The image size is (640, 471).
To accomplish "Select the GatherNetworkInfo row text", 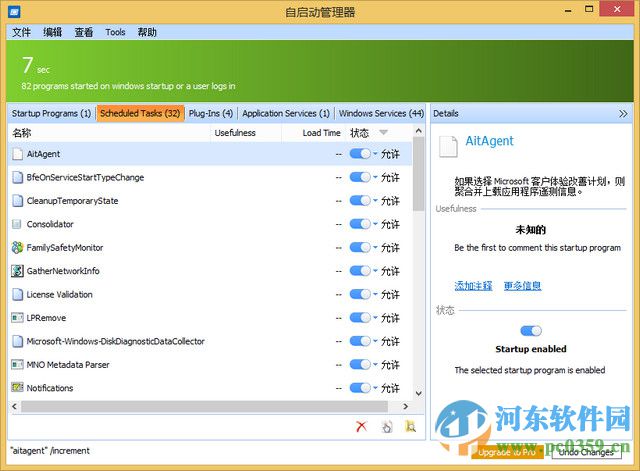I will (x=63, y=271).
